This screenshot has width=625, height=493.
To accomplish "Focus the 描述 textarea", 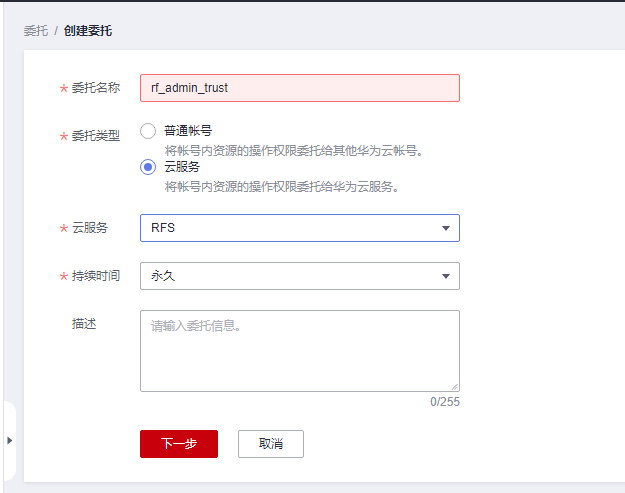I will [x=300, y=351].
